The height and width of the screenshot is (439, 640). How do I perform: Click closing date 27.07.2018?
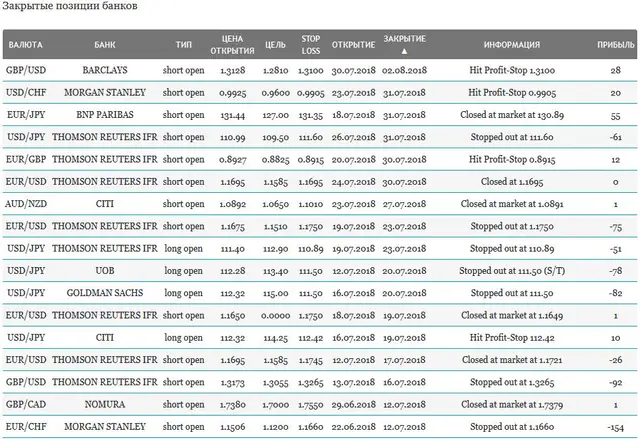coord(404,204)
